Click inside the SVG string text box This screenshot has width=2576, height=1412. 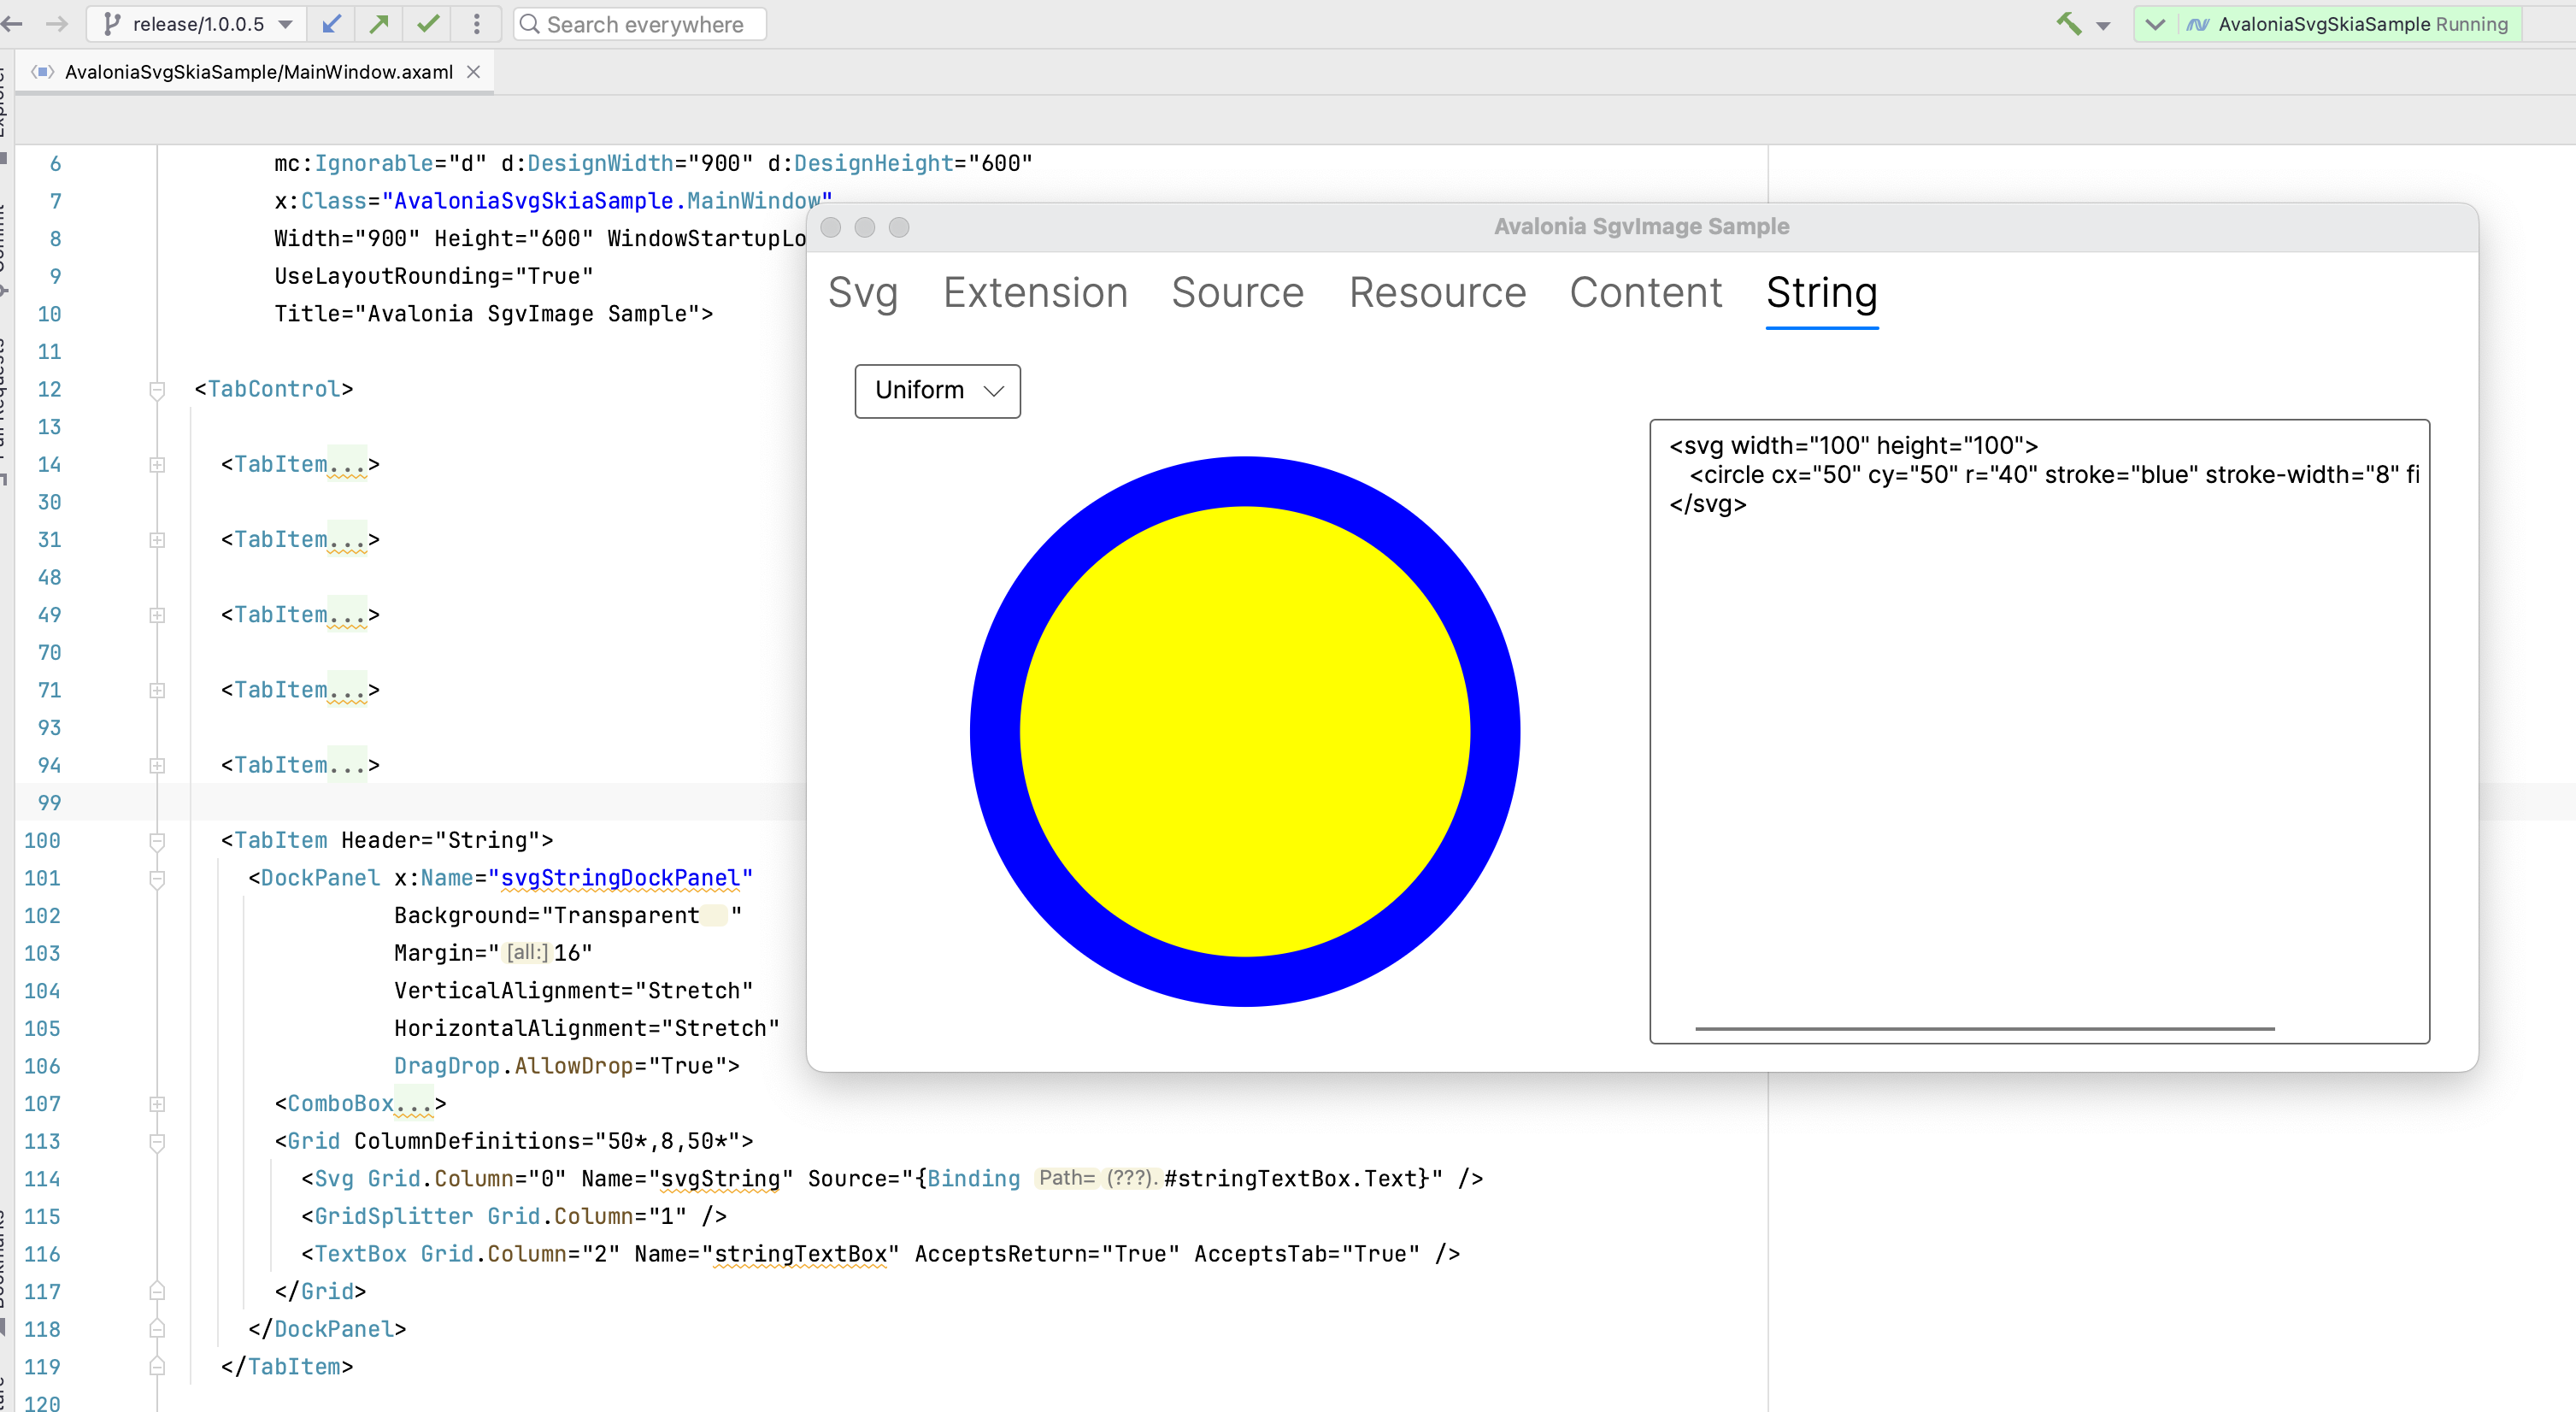pos(2039,730)
